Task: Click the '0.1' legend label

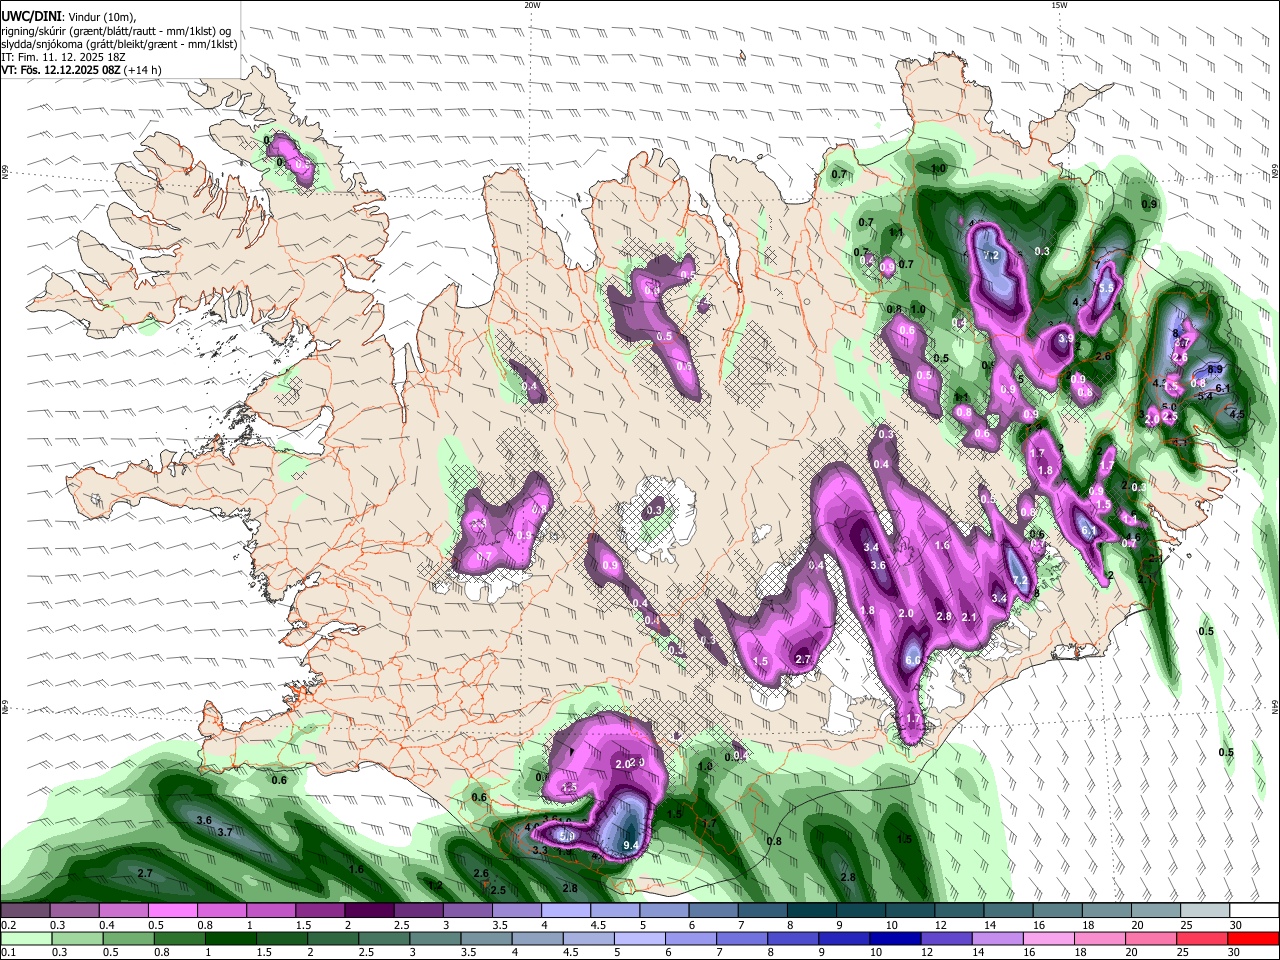Action: [x=8, y=953]
